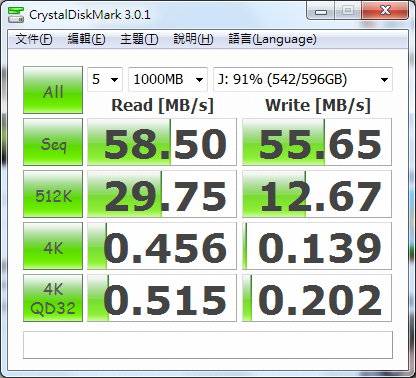This screenshot has height=378, width=416.
Task: Select the 4K QD32 read result 0.515
Action: click(162, 298)
